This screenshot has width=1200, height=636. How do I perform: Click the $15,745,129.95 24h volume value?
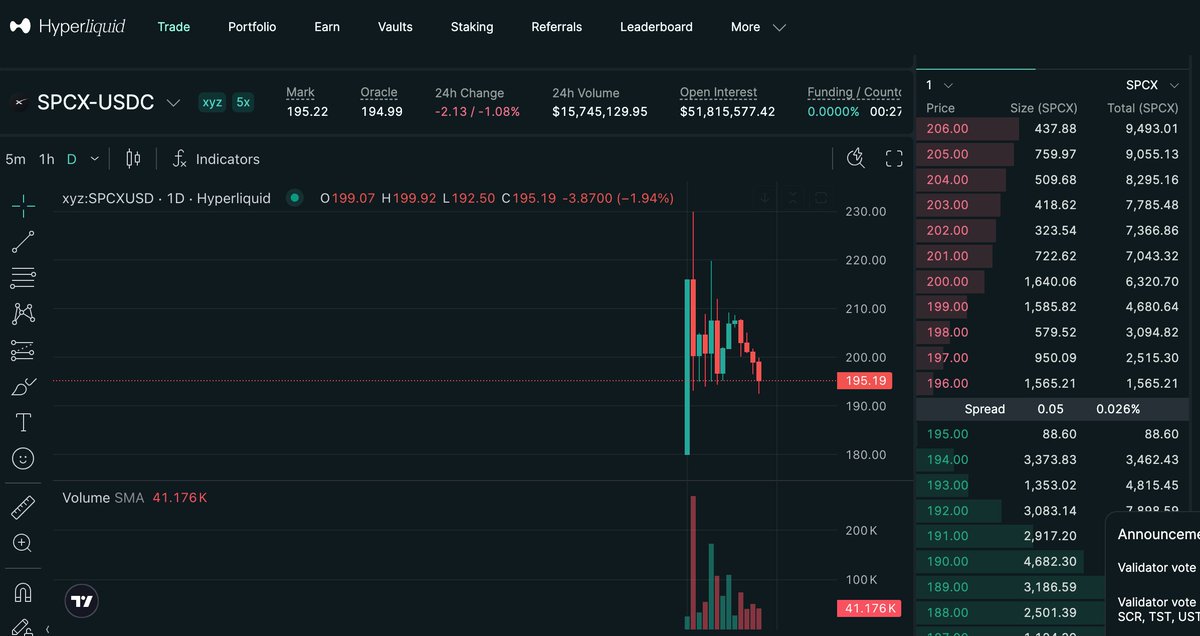click(x=600, y=111)
